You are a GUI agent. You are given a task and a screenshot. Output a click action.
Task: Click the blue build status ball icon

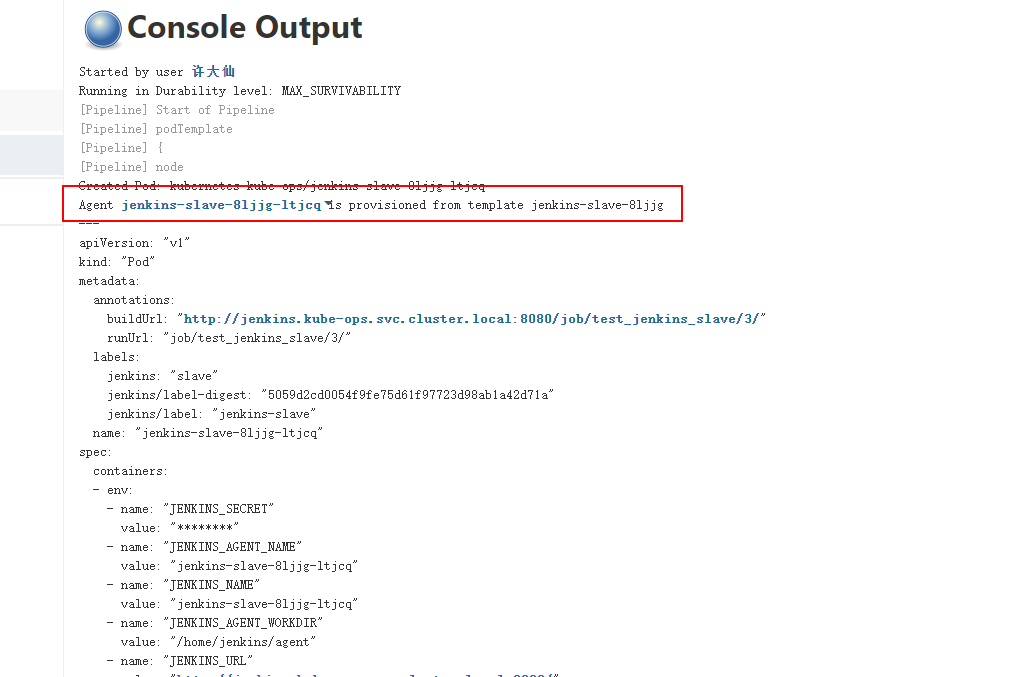point(103,30)
